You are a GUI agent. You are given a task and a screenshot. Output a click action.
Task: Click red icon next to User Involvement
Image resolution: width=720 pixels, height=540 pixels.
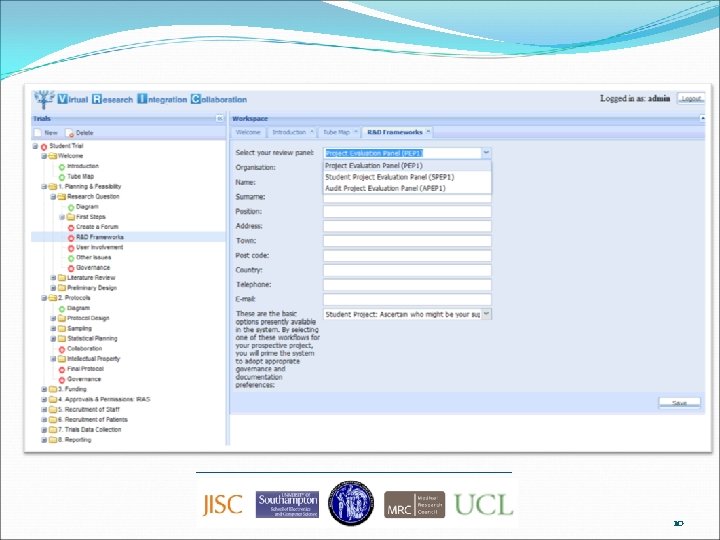point(71,248)
